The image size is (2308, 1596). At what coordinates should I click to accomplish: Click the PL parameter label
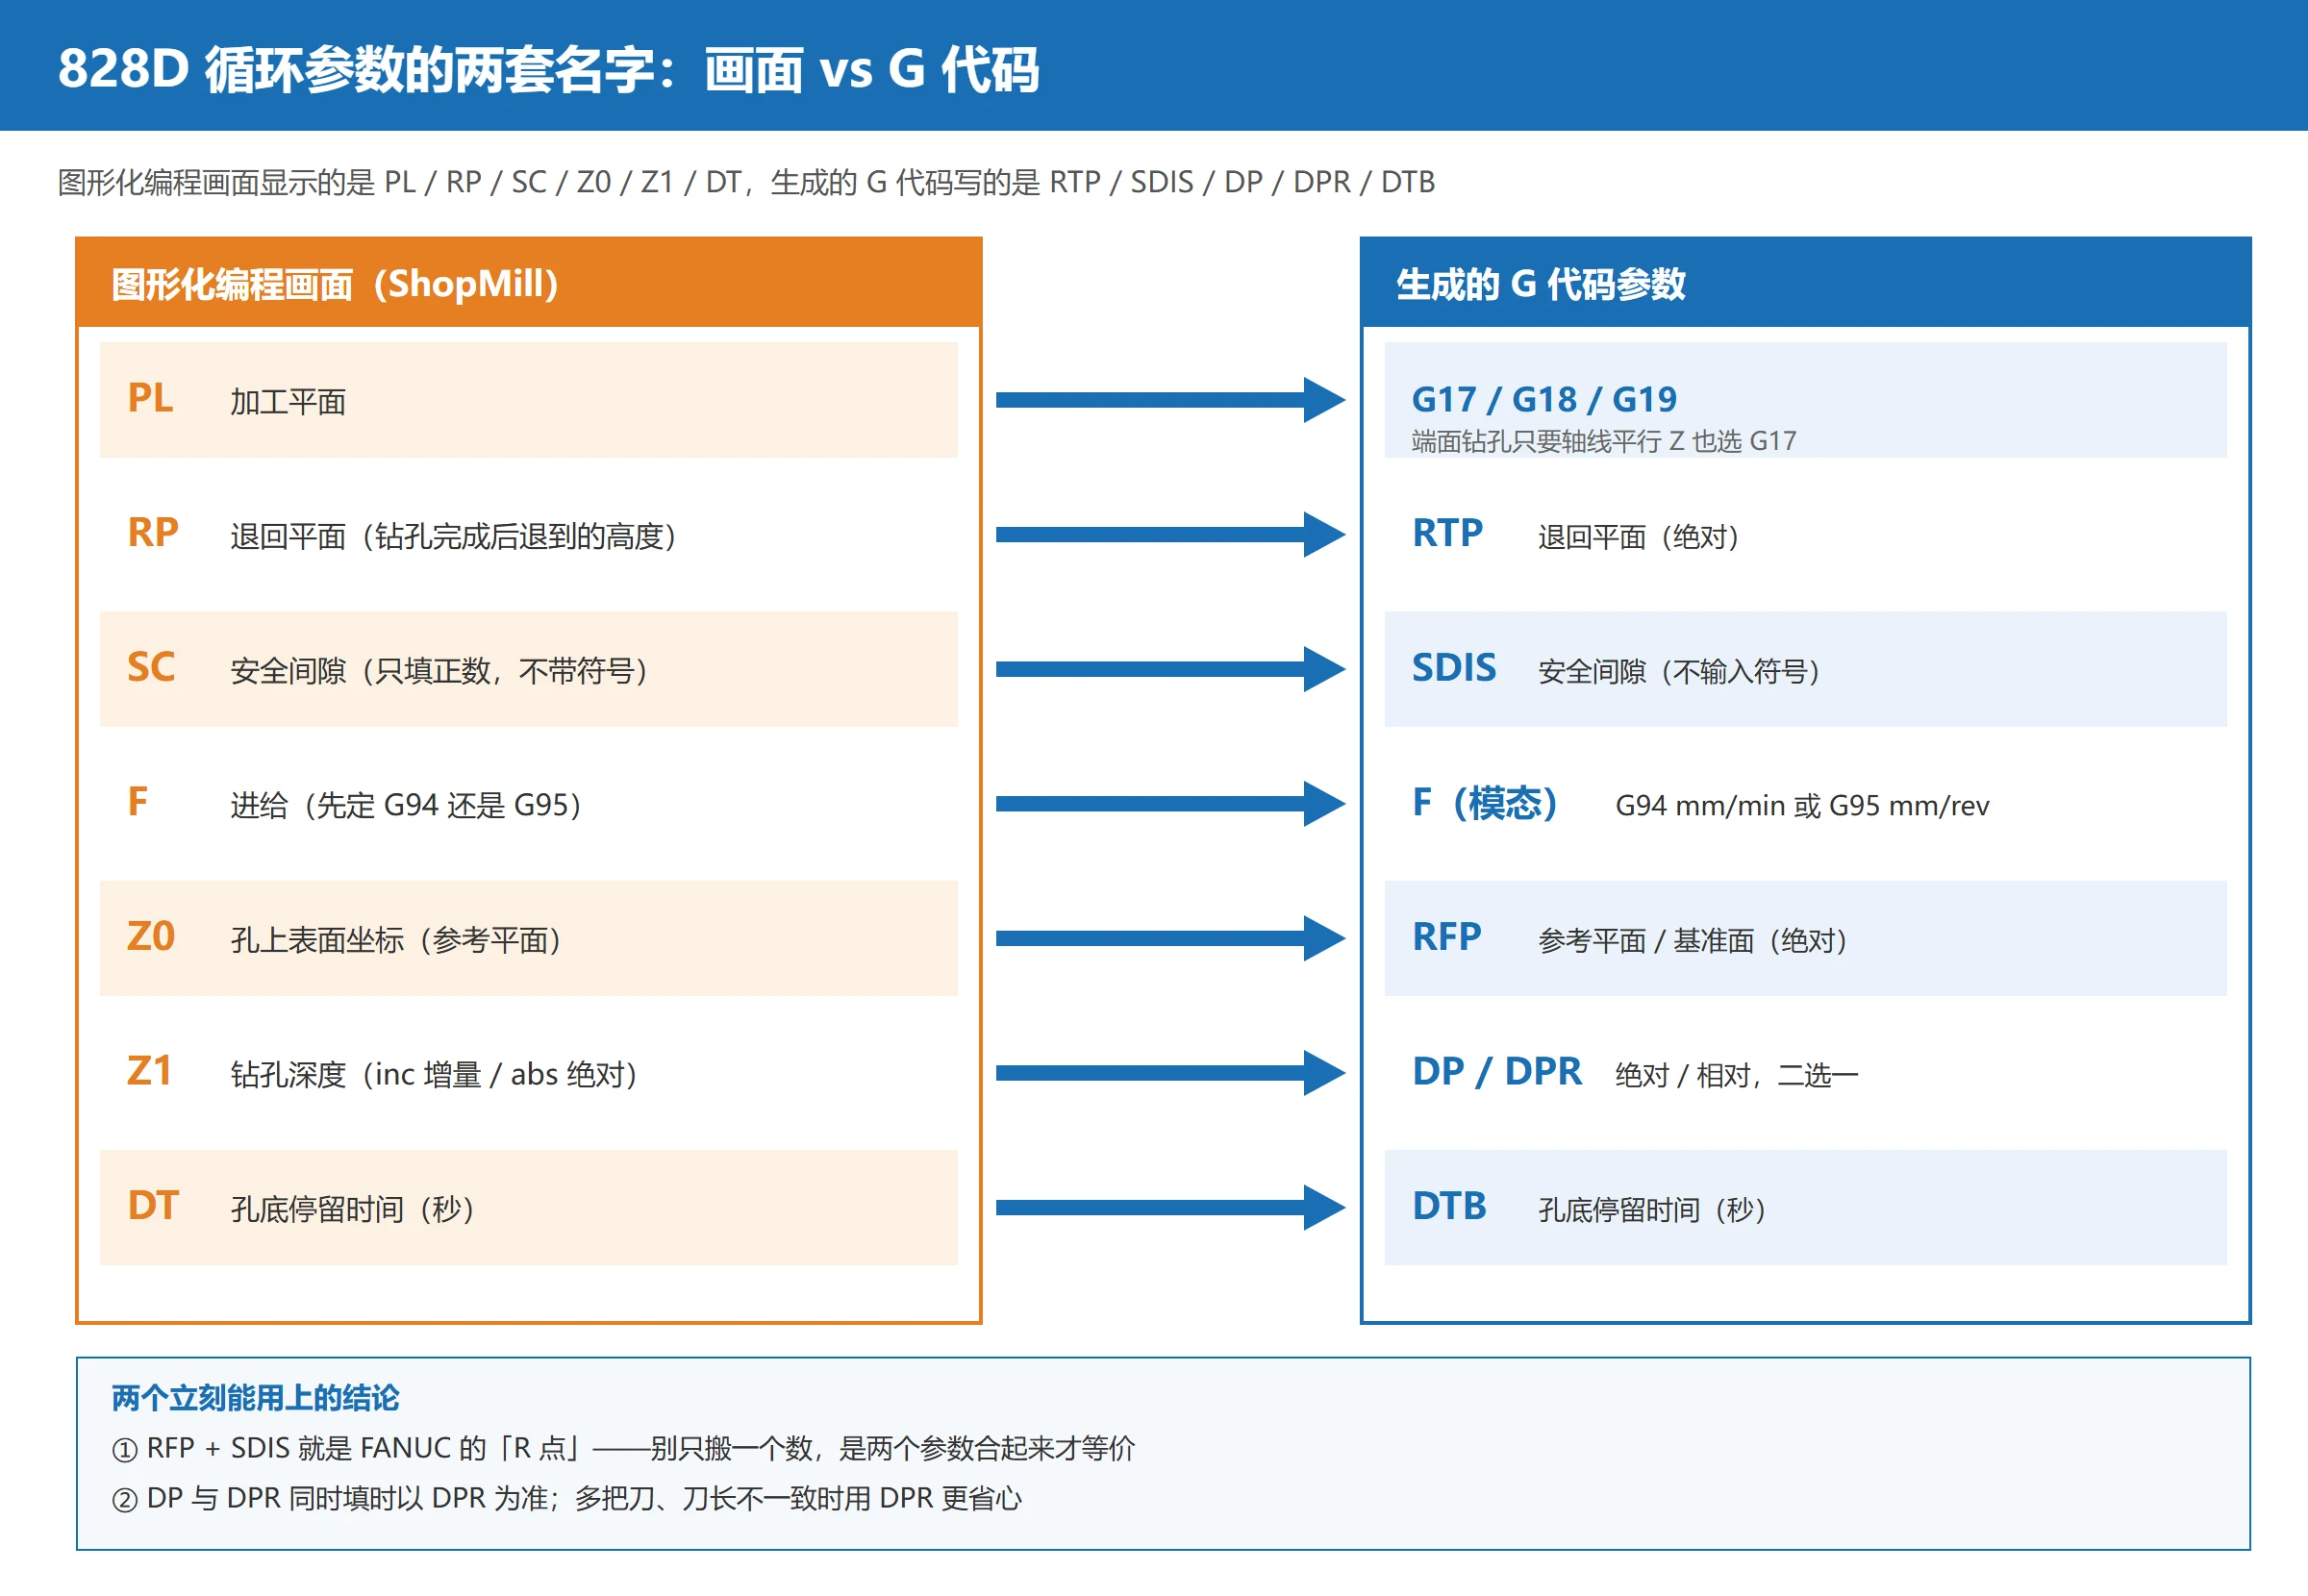click(150, 398)
